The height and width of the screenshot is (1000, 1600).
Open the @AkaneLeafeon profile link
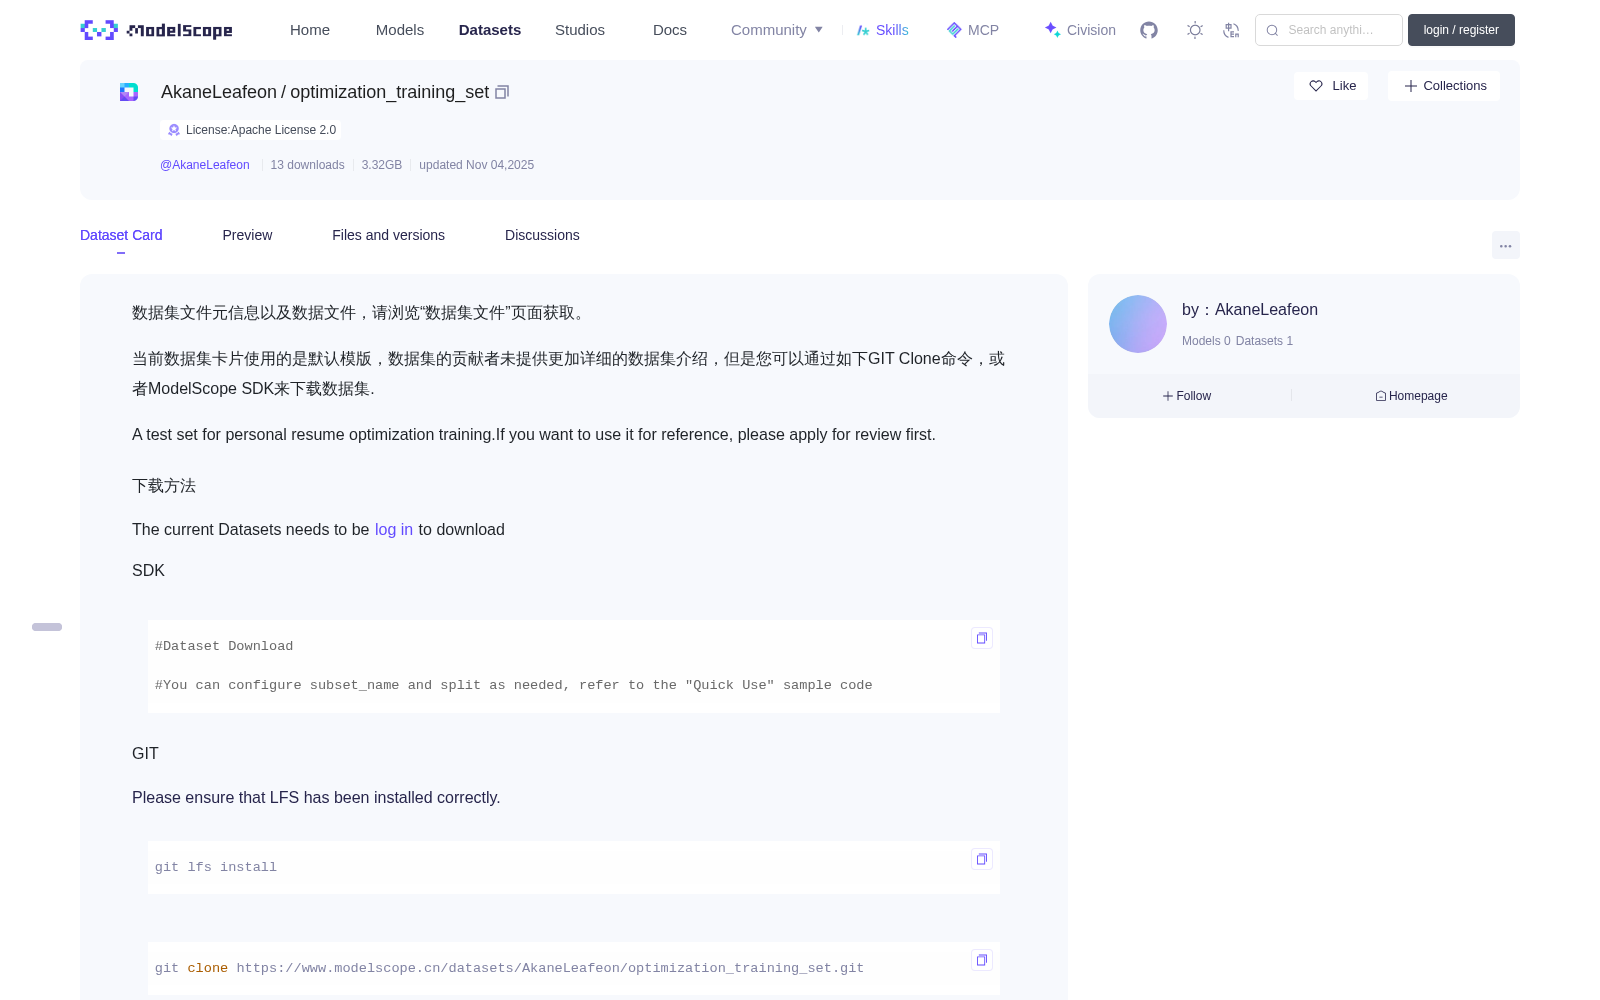(205, 165)
